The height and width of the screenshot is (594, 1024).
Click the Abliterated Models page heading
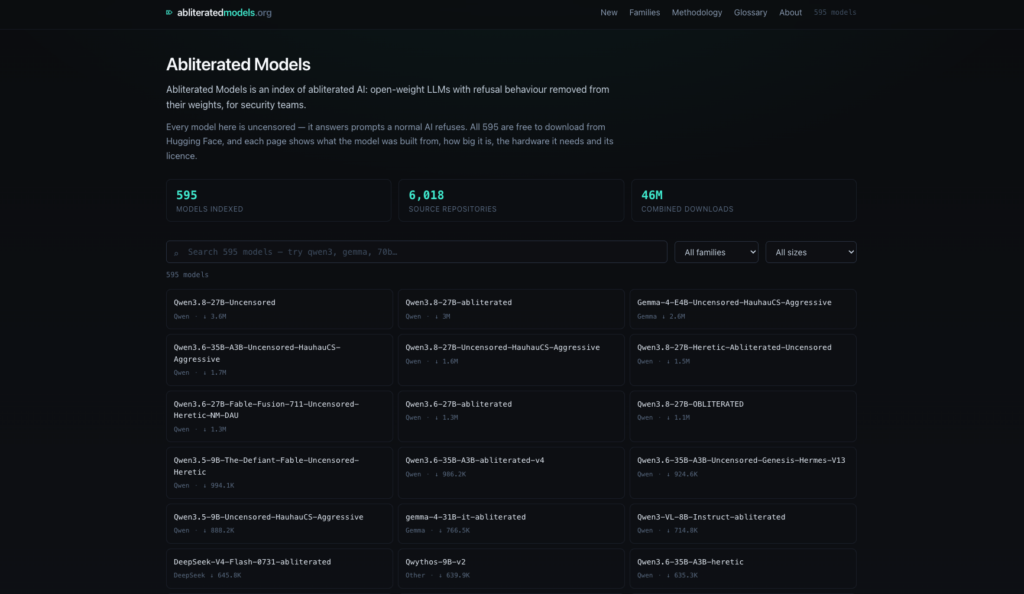[238, 65]
